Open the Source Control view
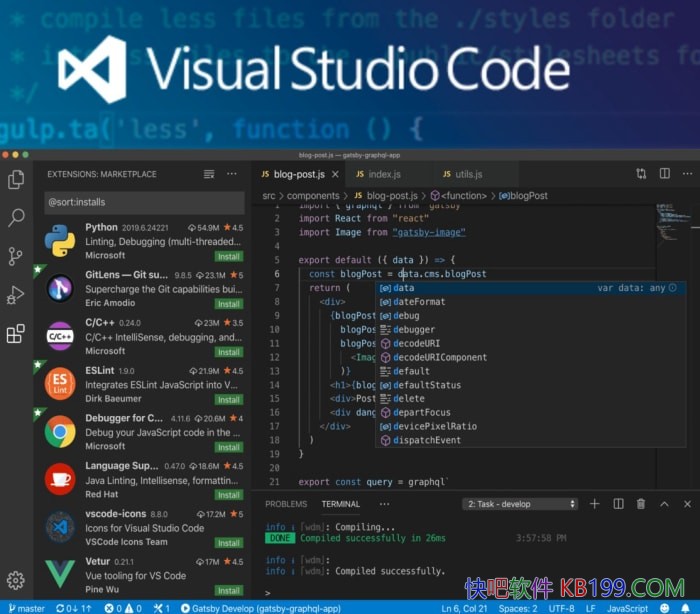This screenshot has width=700, height=614. tap(16, 256)
